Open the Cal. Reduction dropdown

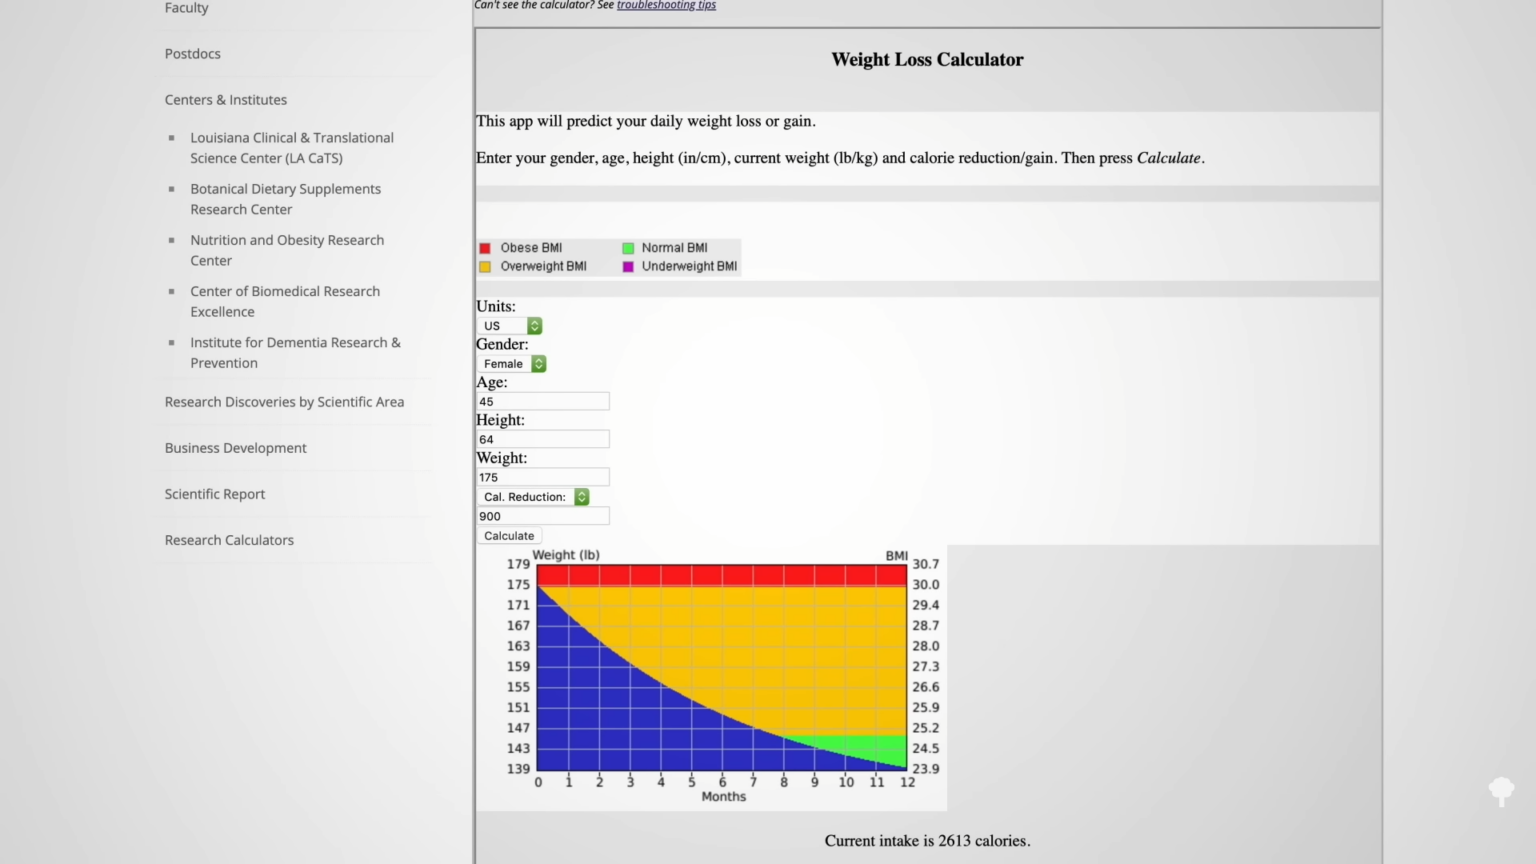pos(533,497)
